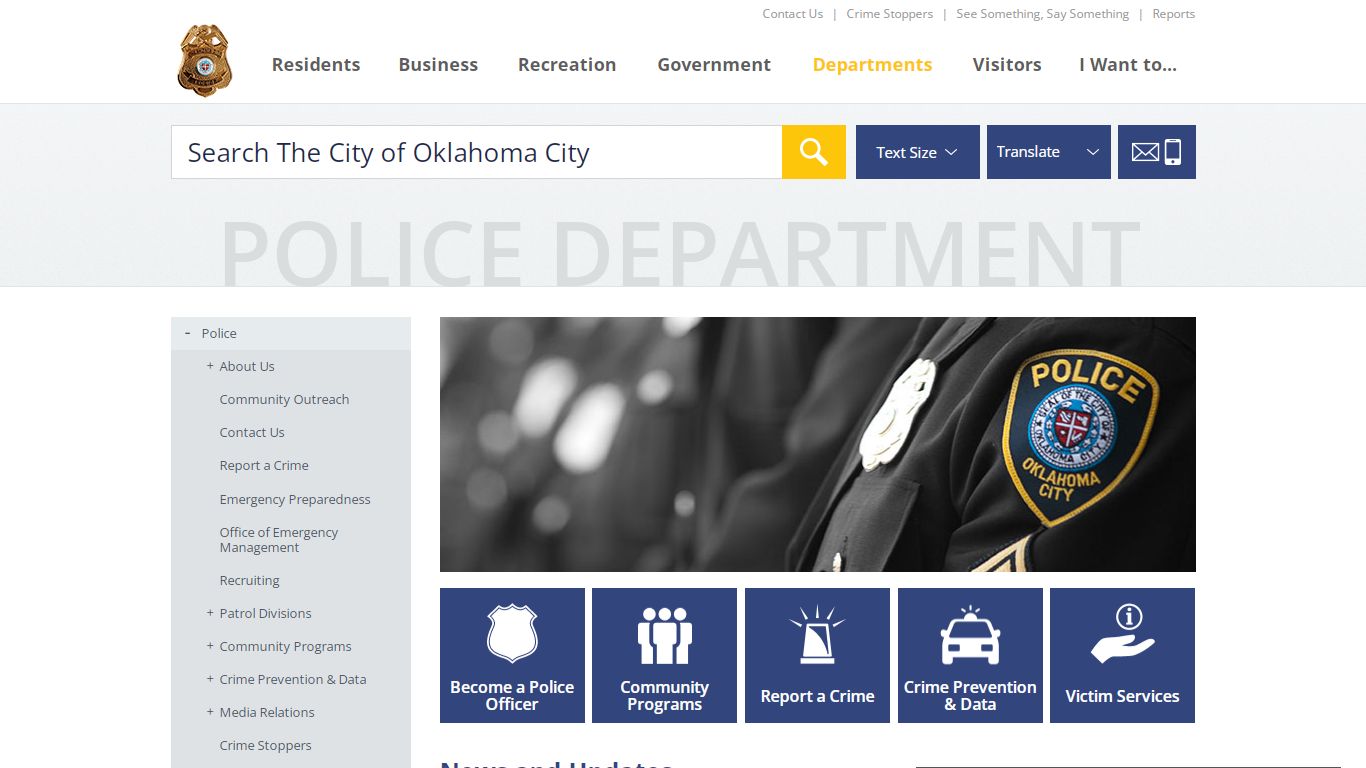
Task: Click the top Contact Us link
Action: (x=793, y=14)
